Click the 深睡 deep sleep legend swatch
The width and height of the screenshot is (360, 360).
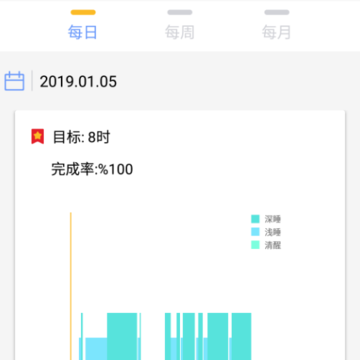[x=255, y=219]
